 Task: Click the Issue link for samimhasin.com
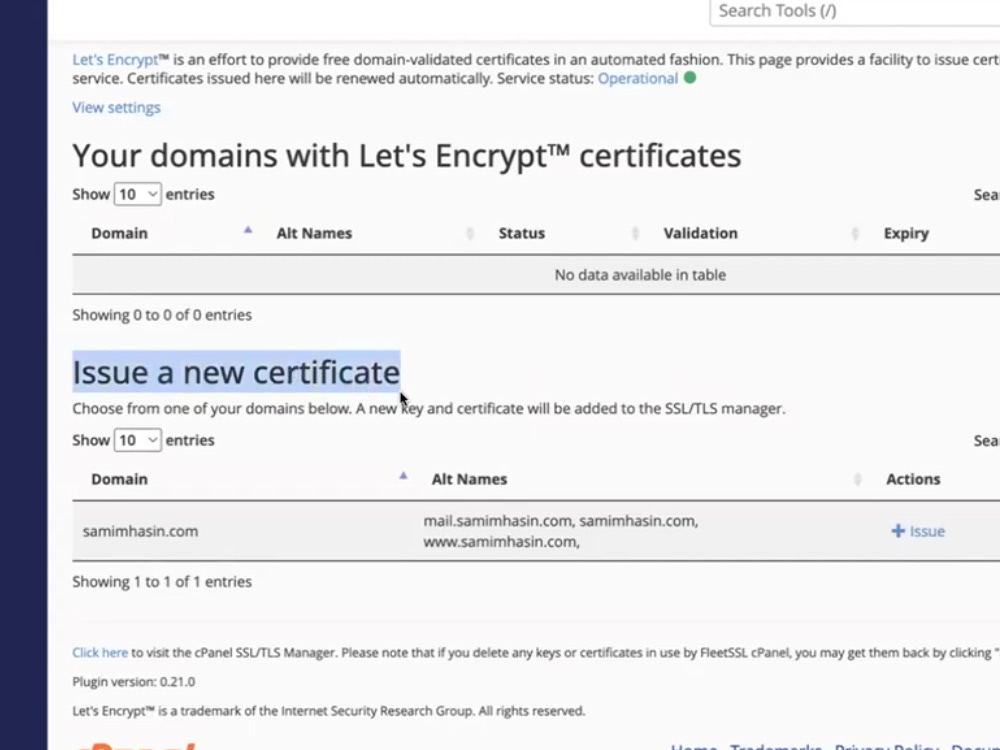(x=918, y=531)
